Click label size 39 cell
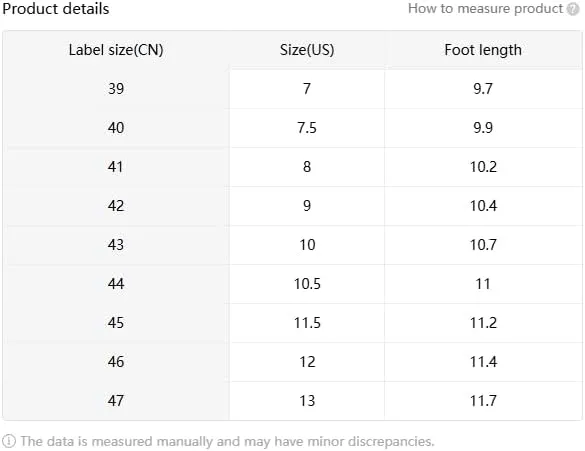585x451 pixels. pyautogui.click(x=116, y=89)
